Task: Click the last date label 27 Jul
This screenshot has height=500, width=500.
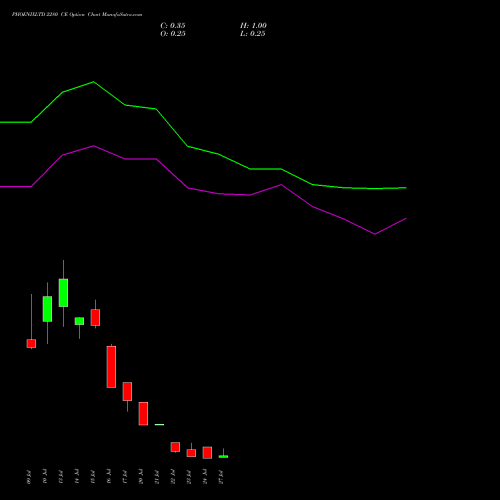Action: (221, 477)
